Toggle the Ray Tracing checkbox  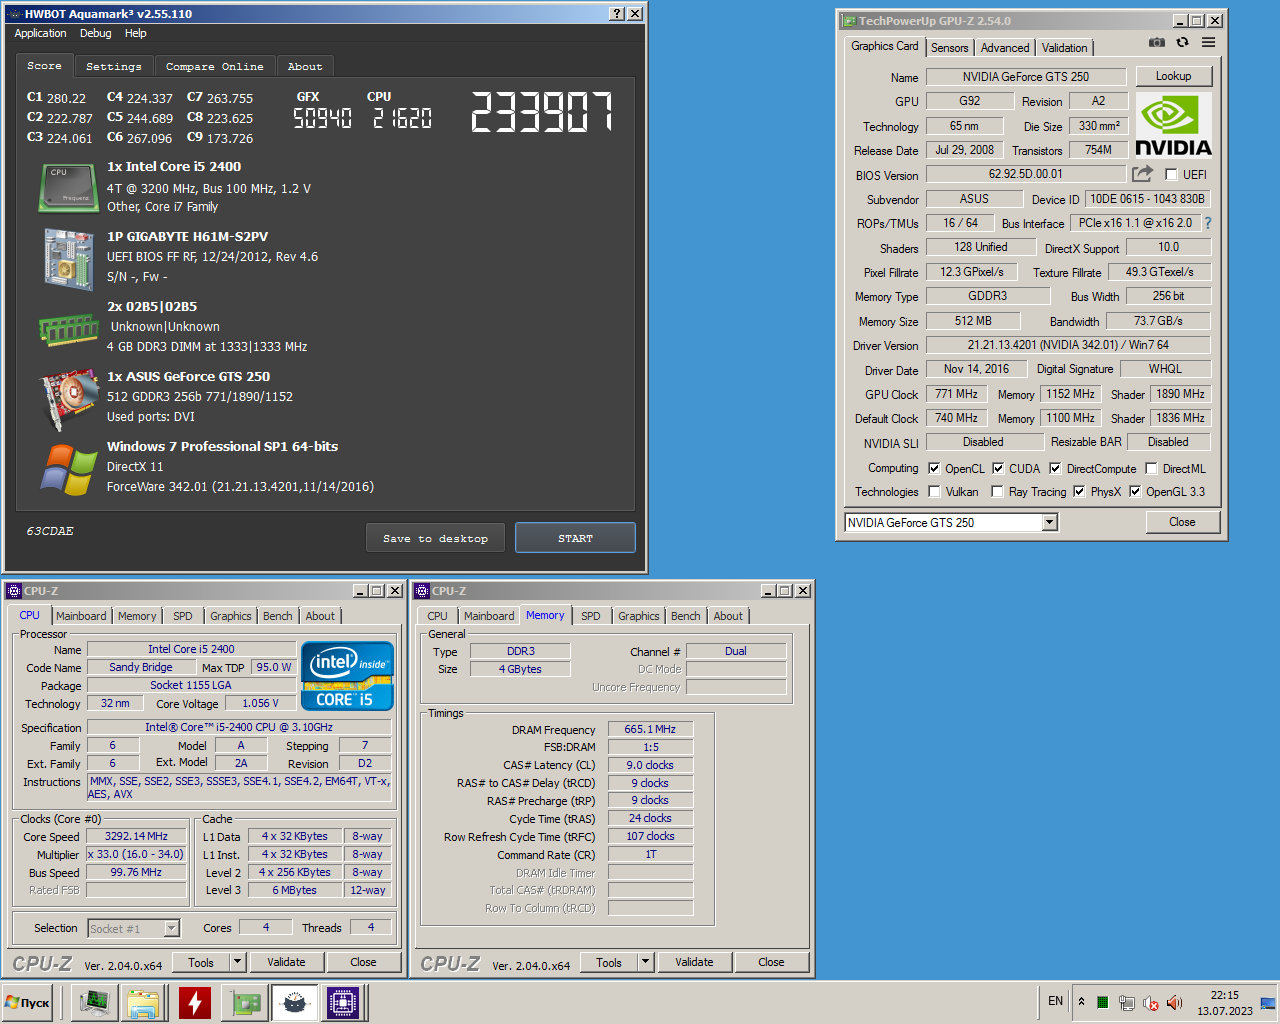click(x=997, y=491)
